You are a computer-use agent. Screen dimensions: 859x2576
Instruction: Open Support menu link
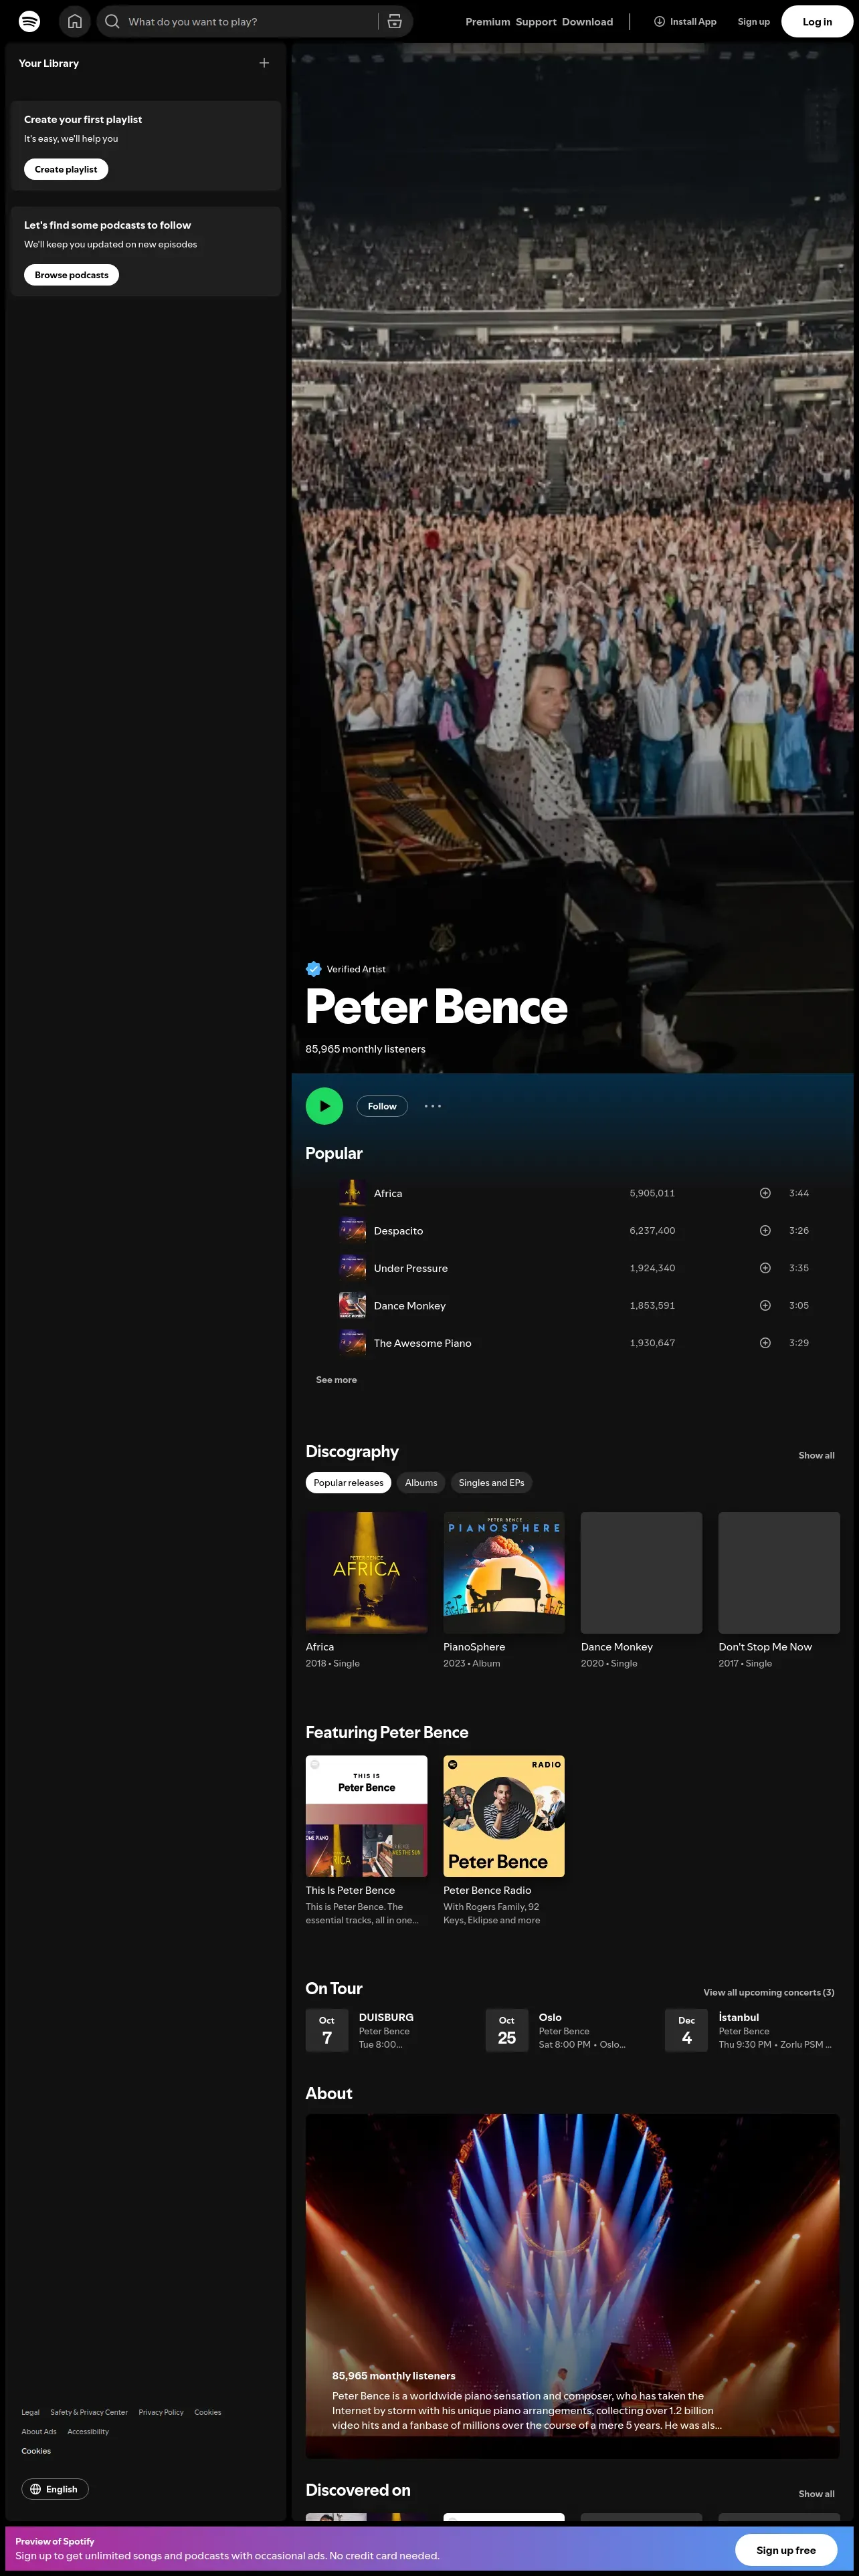(536, 22)
